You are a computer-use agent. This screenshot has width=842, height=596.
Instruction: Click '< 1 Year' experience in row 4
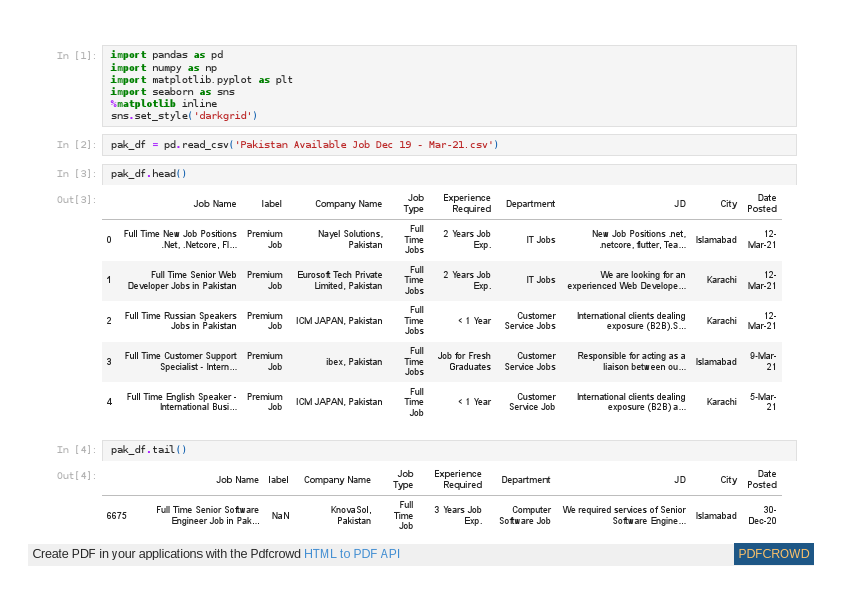tap(474, 402)
